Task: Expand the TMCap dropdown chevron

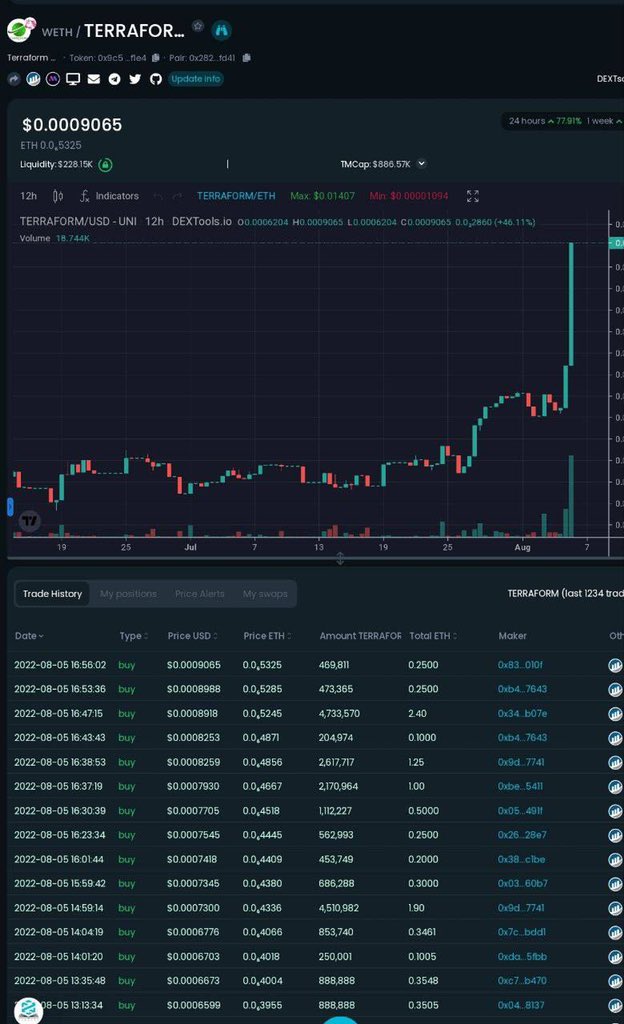Action: [422, 164]
